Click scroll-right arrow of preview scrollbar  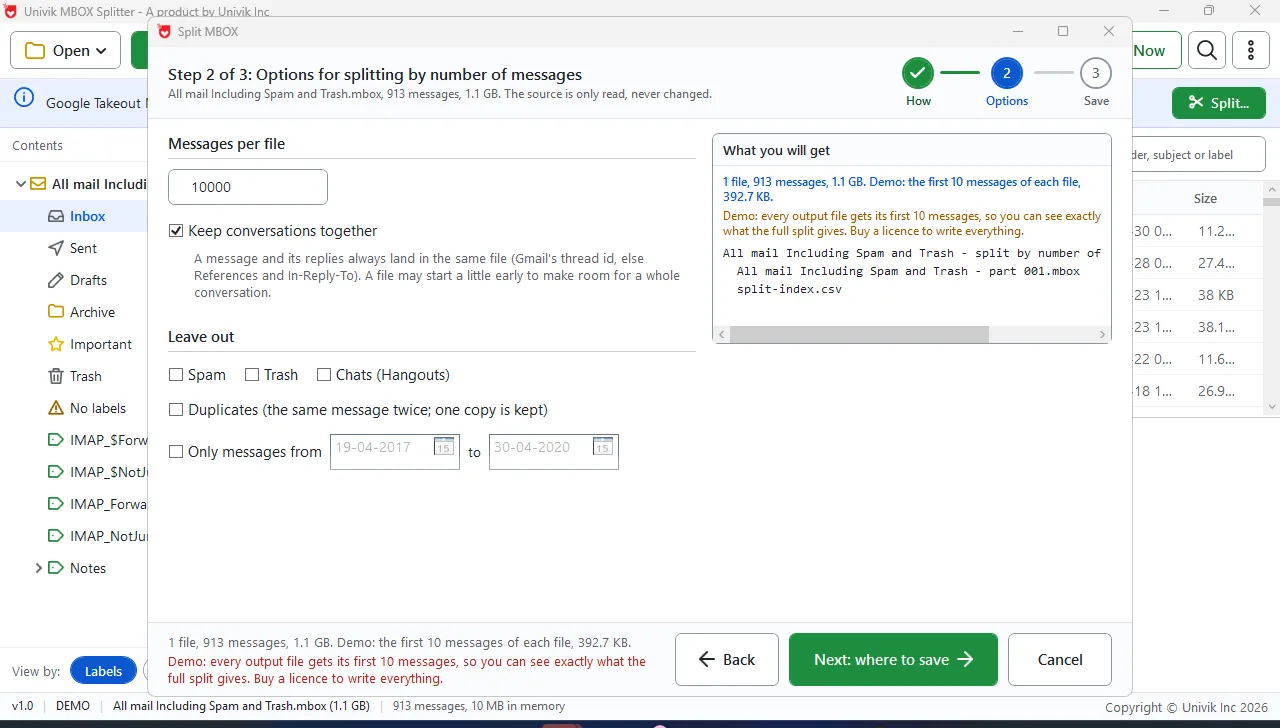click(x=1103, y=335)
